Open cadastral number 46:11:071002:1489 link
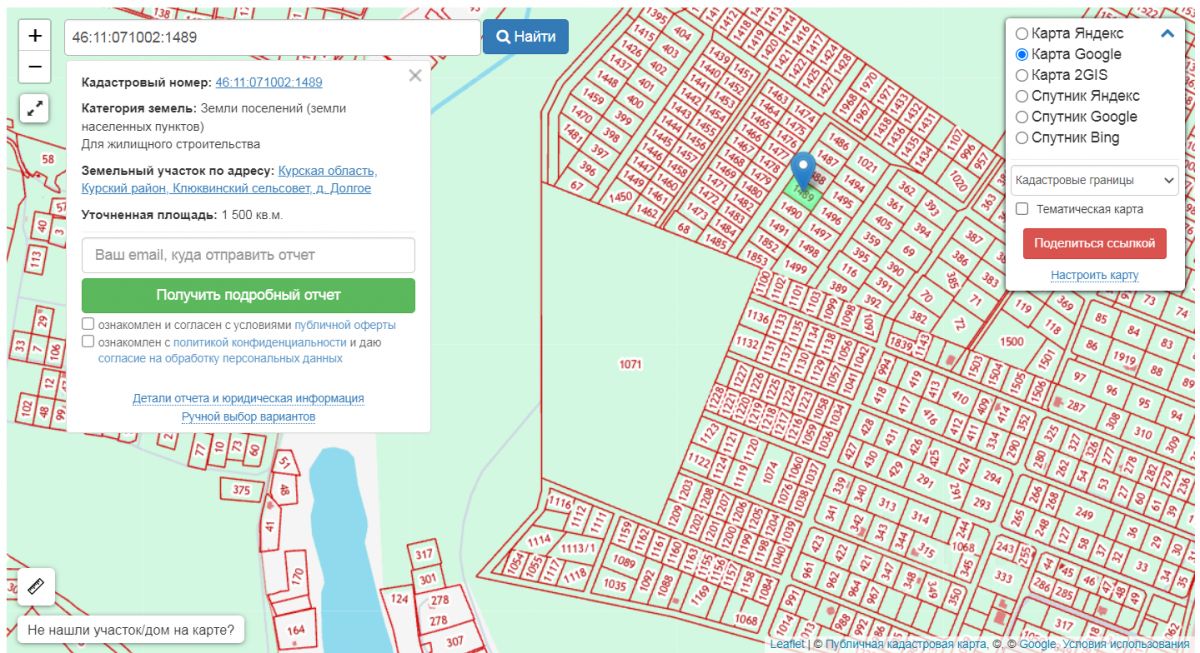This screenshot has height=653, width=1200. coord(269,82)
